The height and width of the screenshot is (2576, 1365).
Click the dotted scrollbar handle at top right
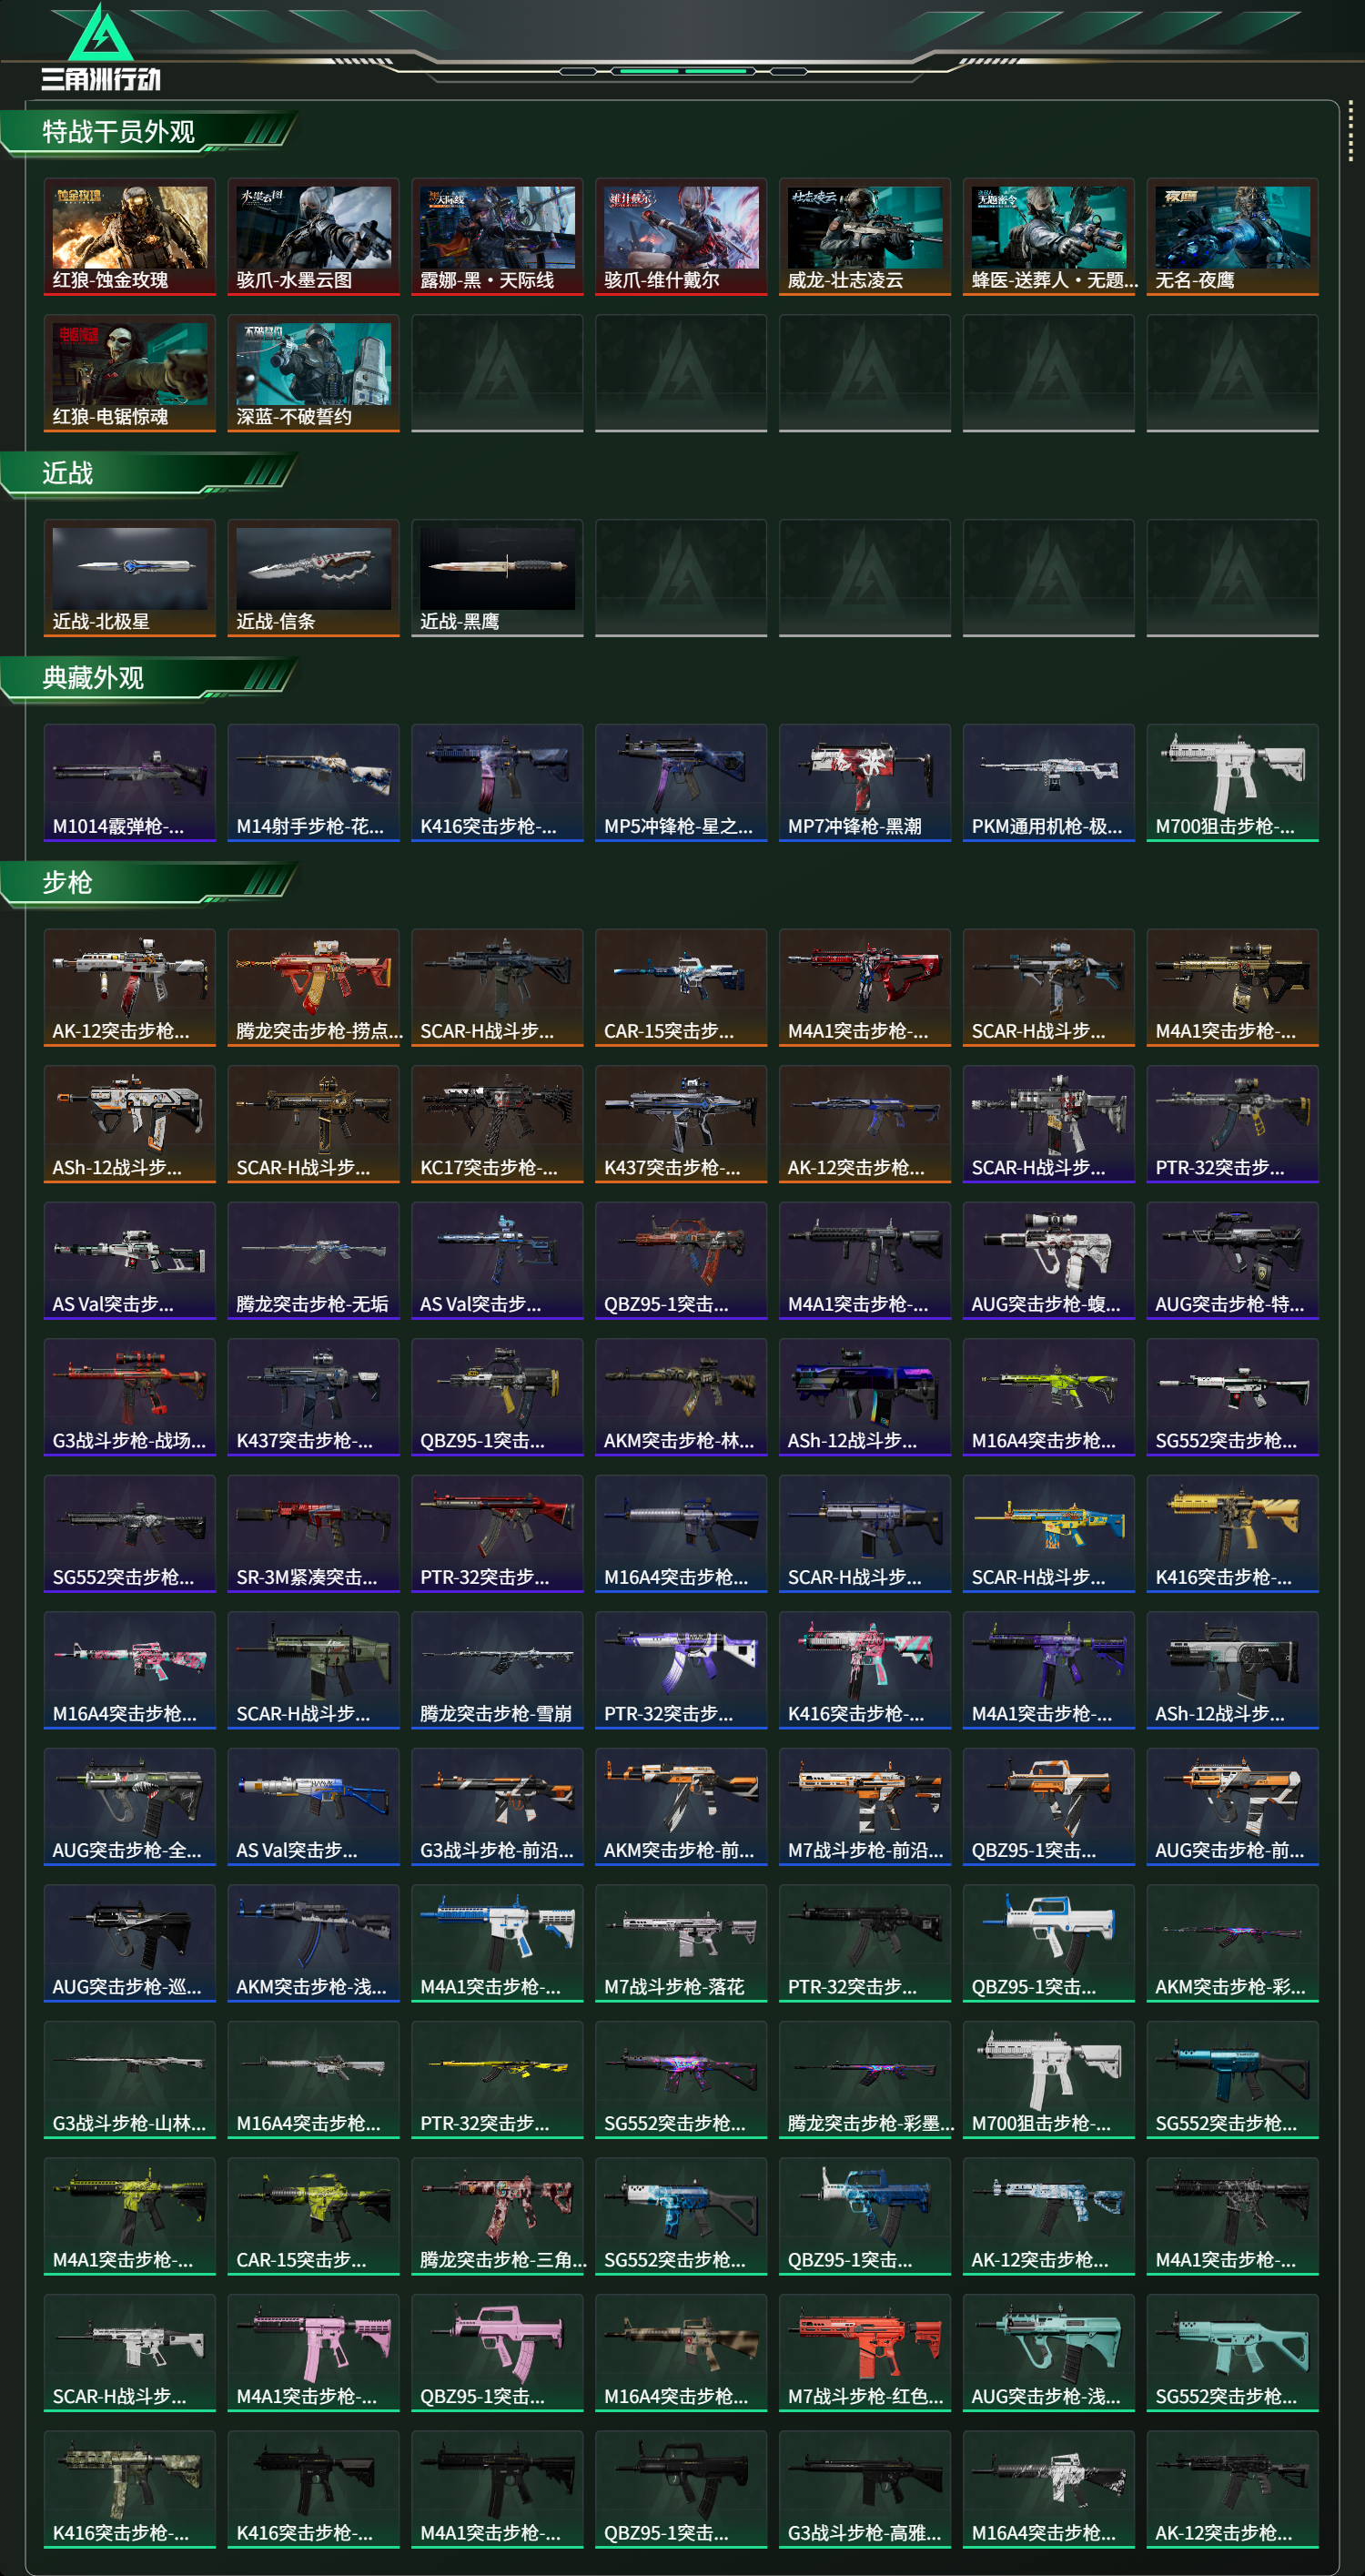pyautogui.click(x=1350, y=130)
